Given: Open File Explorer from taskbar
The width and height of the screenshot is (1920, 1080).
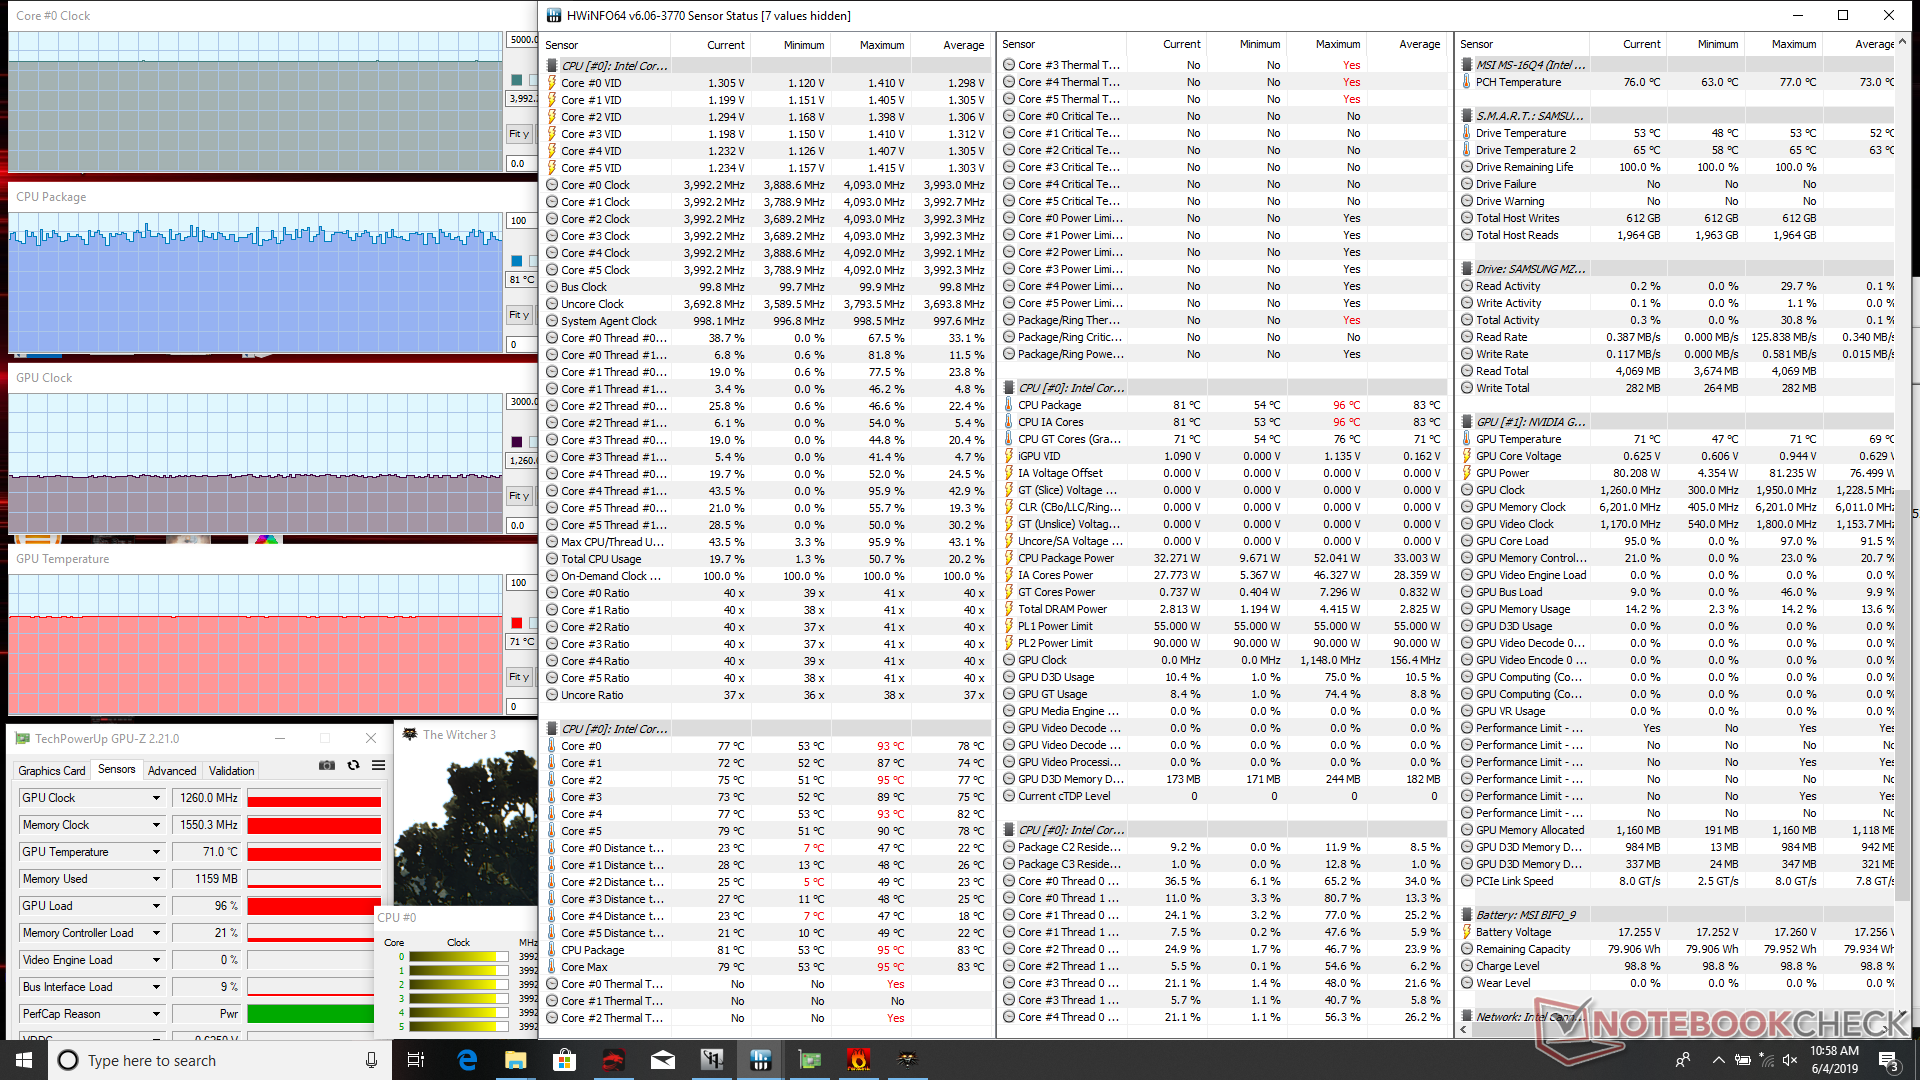Looking at the screenshot, I should tap(515, 1060).
